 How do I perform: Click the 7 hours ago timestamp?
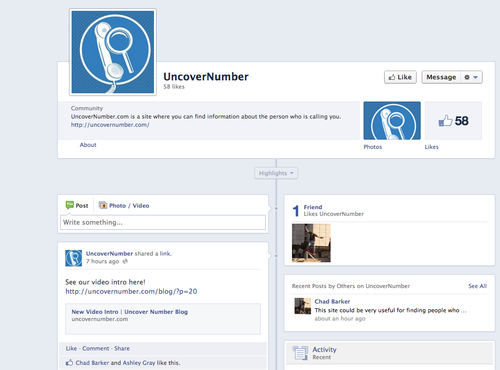(x=102, y=261)
